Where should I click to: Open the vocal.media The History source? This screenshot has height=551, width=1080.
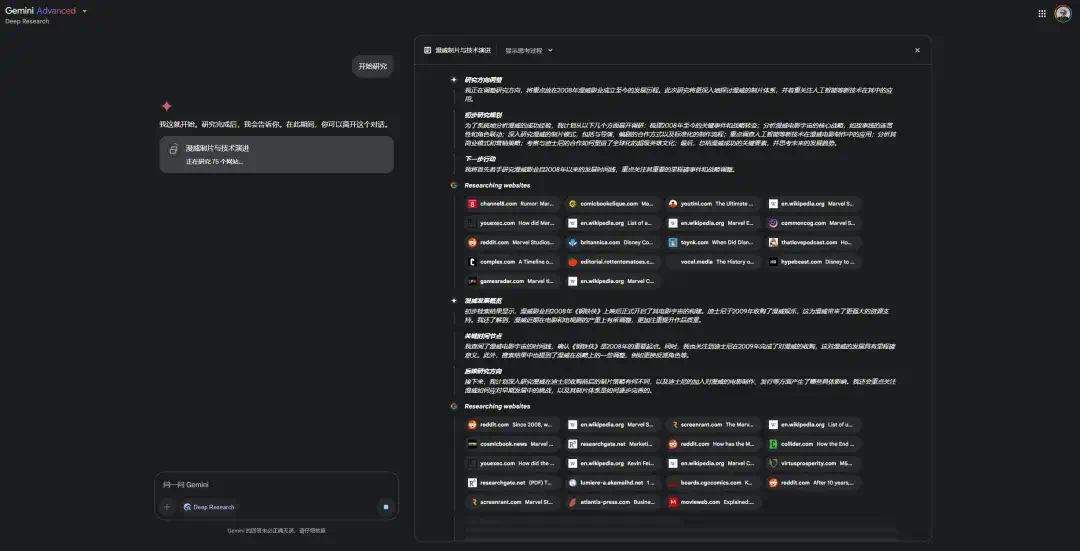713,262
